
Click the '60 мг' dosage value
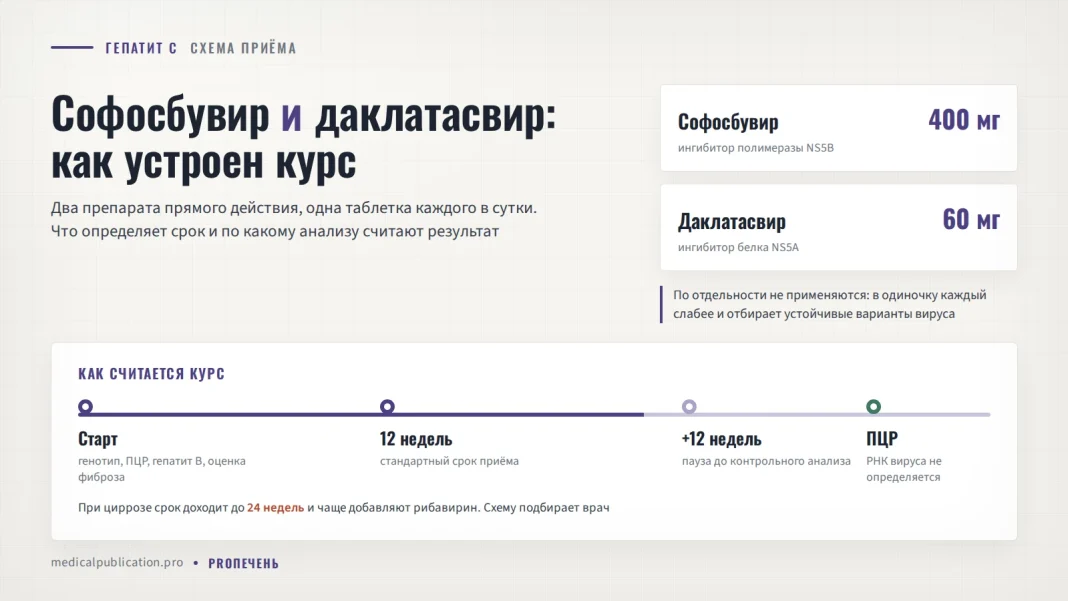point(971,220)
